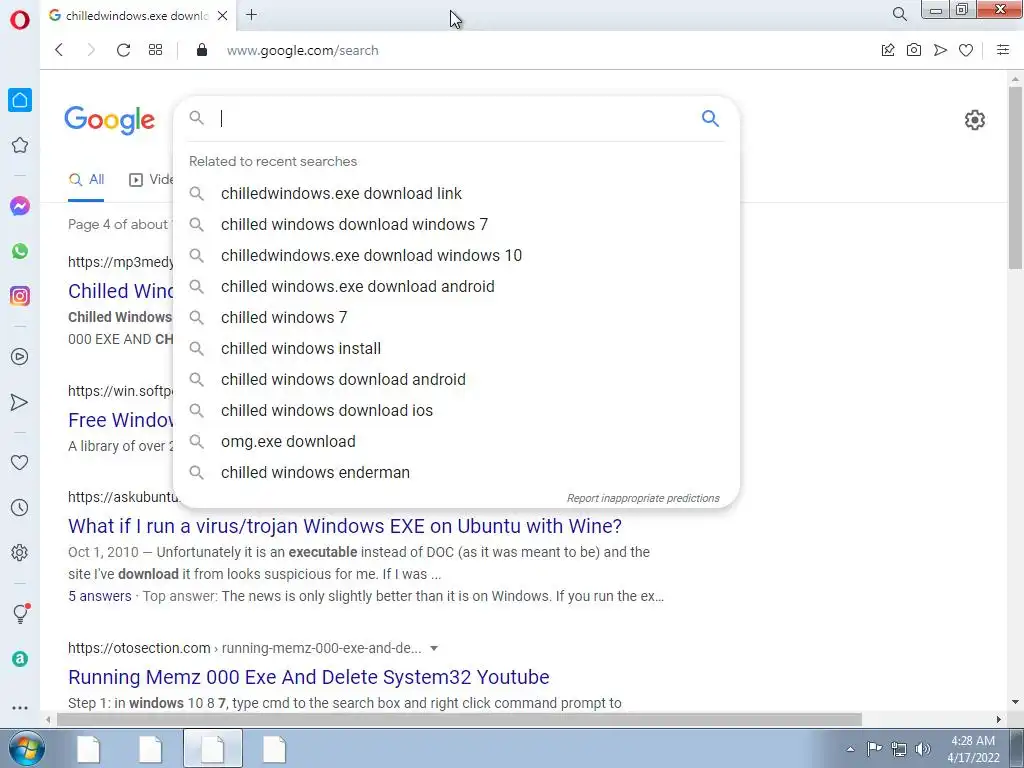Open the Windows Start menu
This screenshot has width=1024, height=768.
(27, 749)
